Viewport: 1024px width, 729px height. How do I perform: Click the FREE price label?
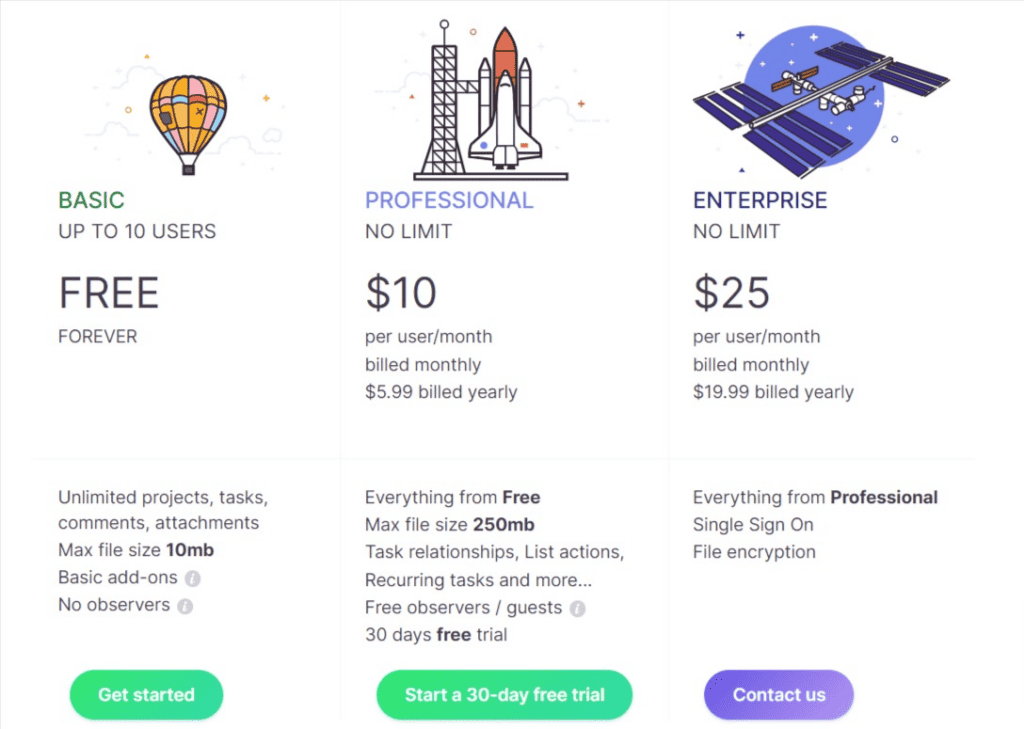point(108,292)
